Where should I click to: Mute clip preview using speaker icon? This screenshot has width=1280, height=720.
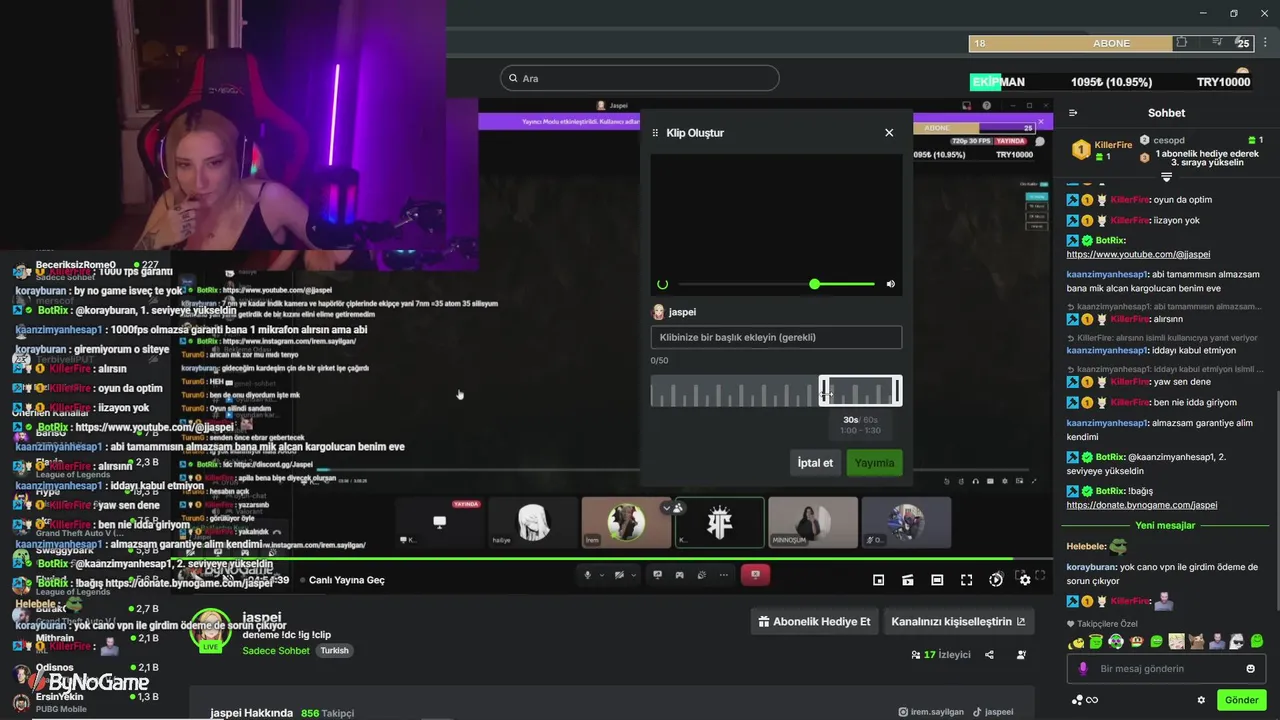(x=890, y=284)
